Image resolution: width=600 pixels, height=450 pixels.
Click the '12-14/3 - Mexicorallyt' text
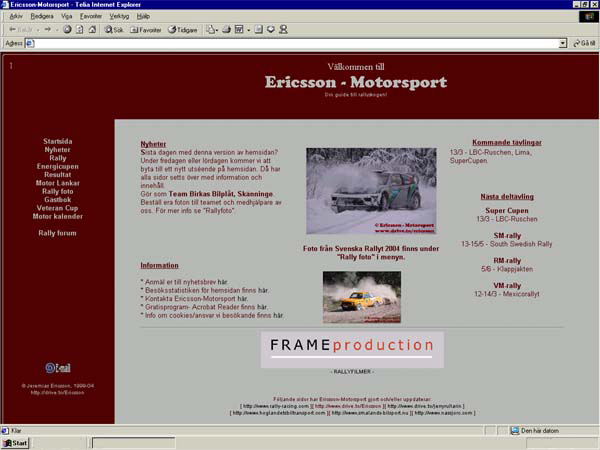click(507, 294)
